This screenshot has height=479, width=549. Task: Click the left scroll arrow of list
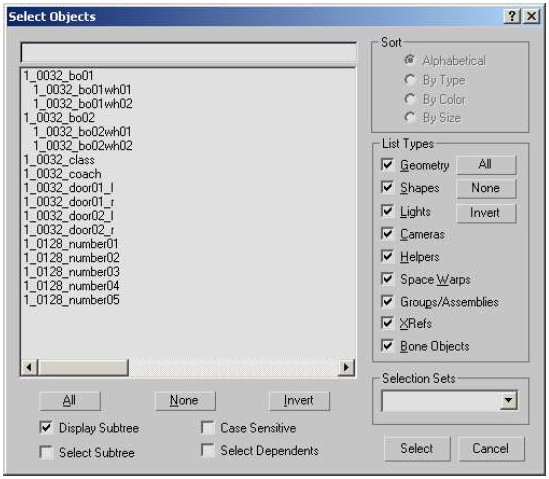point(29,367)
